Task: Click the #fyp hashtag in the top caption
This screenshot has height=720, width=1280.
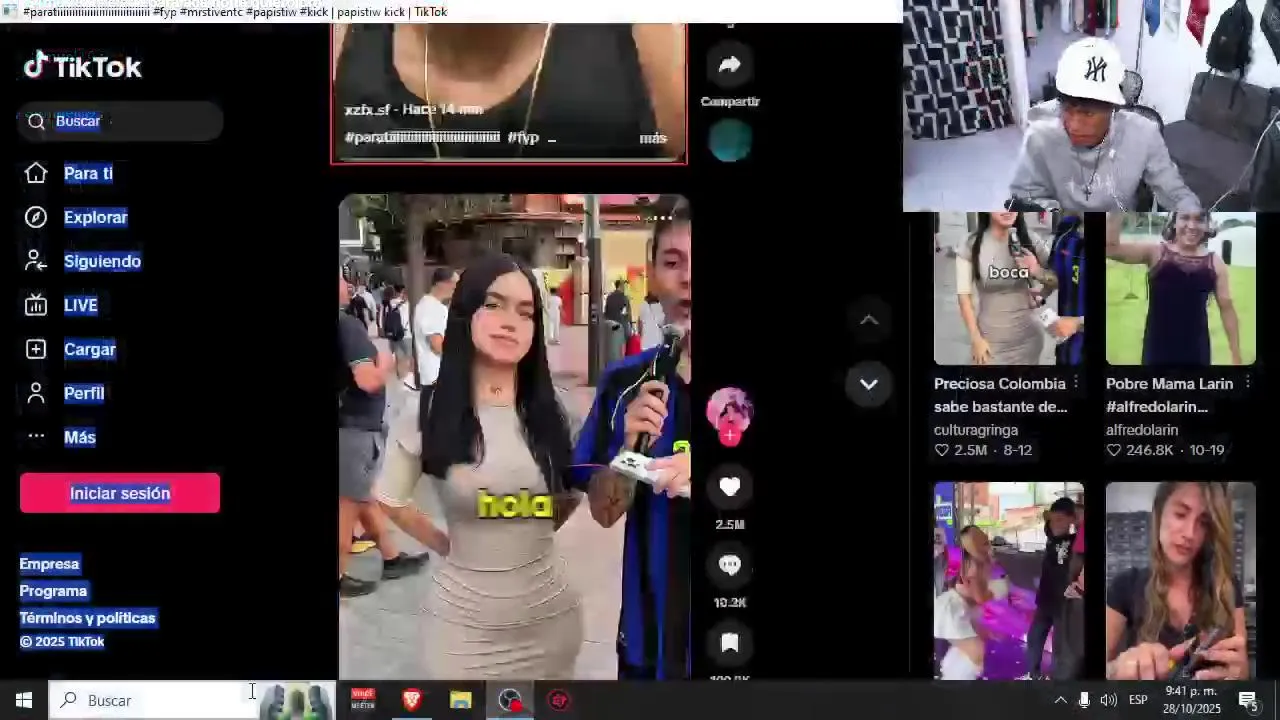Action: 523,138
